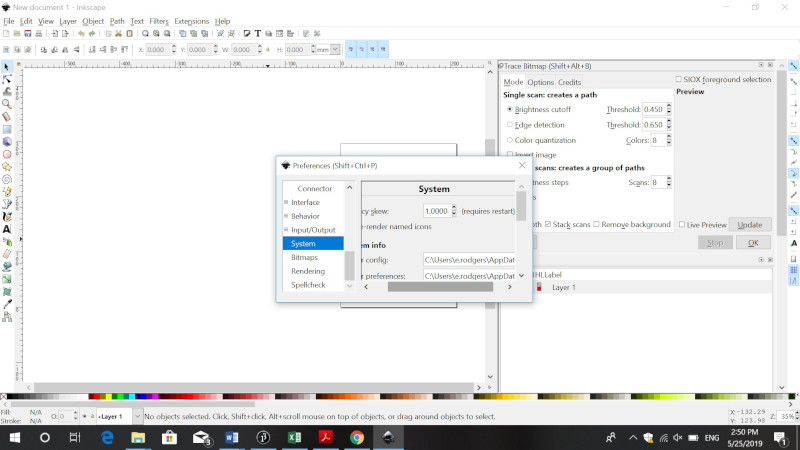Click OK in Trace Bitmap panel
The image size is (800, 450).
coord(753,243)
